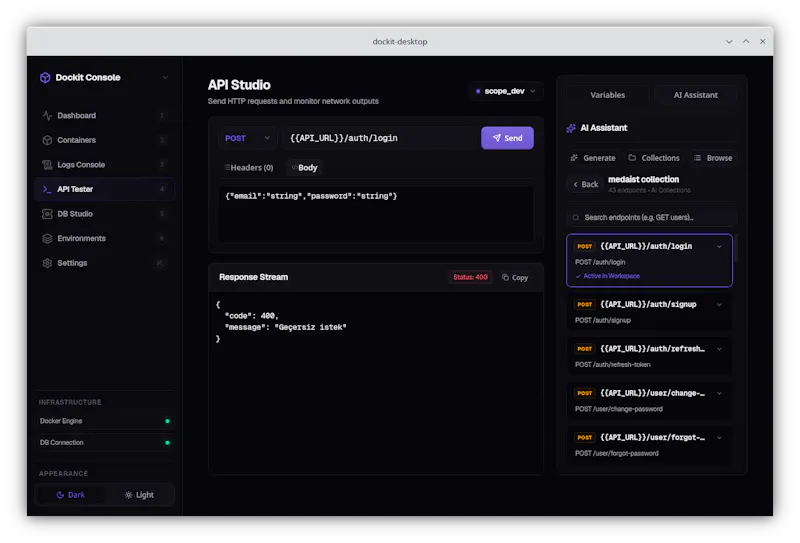Viewport: 800px width, 543px height.
Task: Click the Dashboard pulse icon in sidebar
Action: pyautogui.click(x=47, y=115)
